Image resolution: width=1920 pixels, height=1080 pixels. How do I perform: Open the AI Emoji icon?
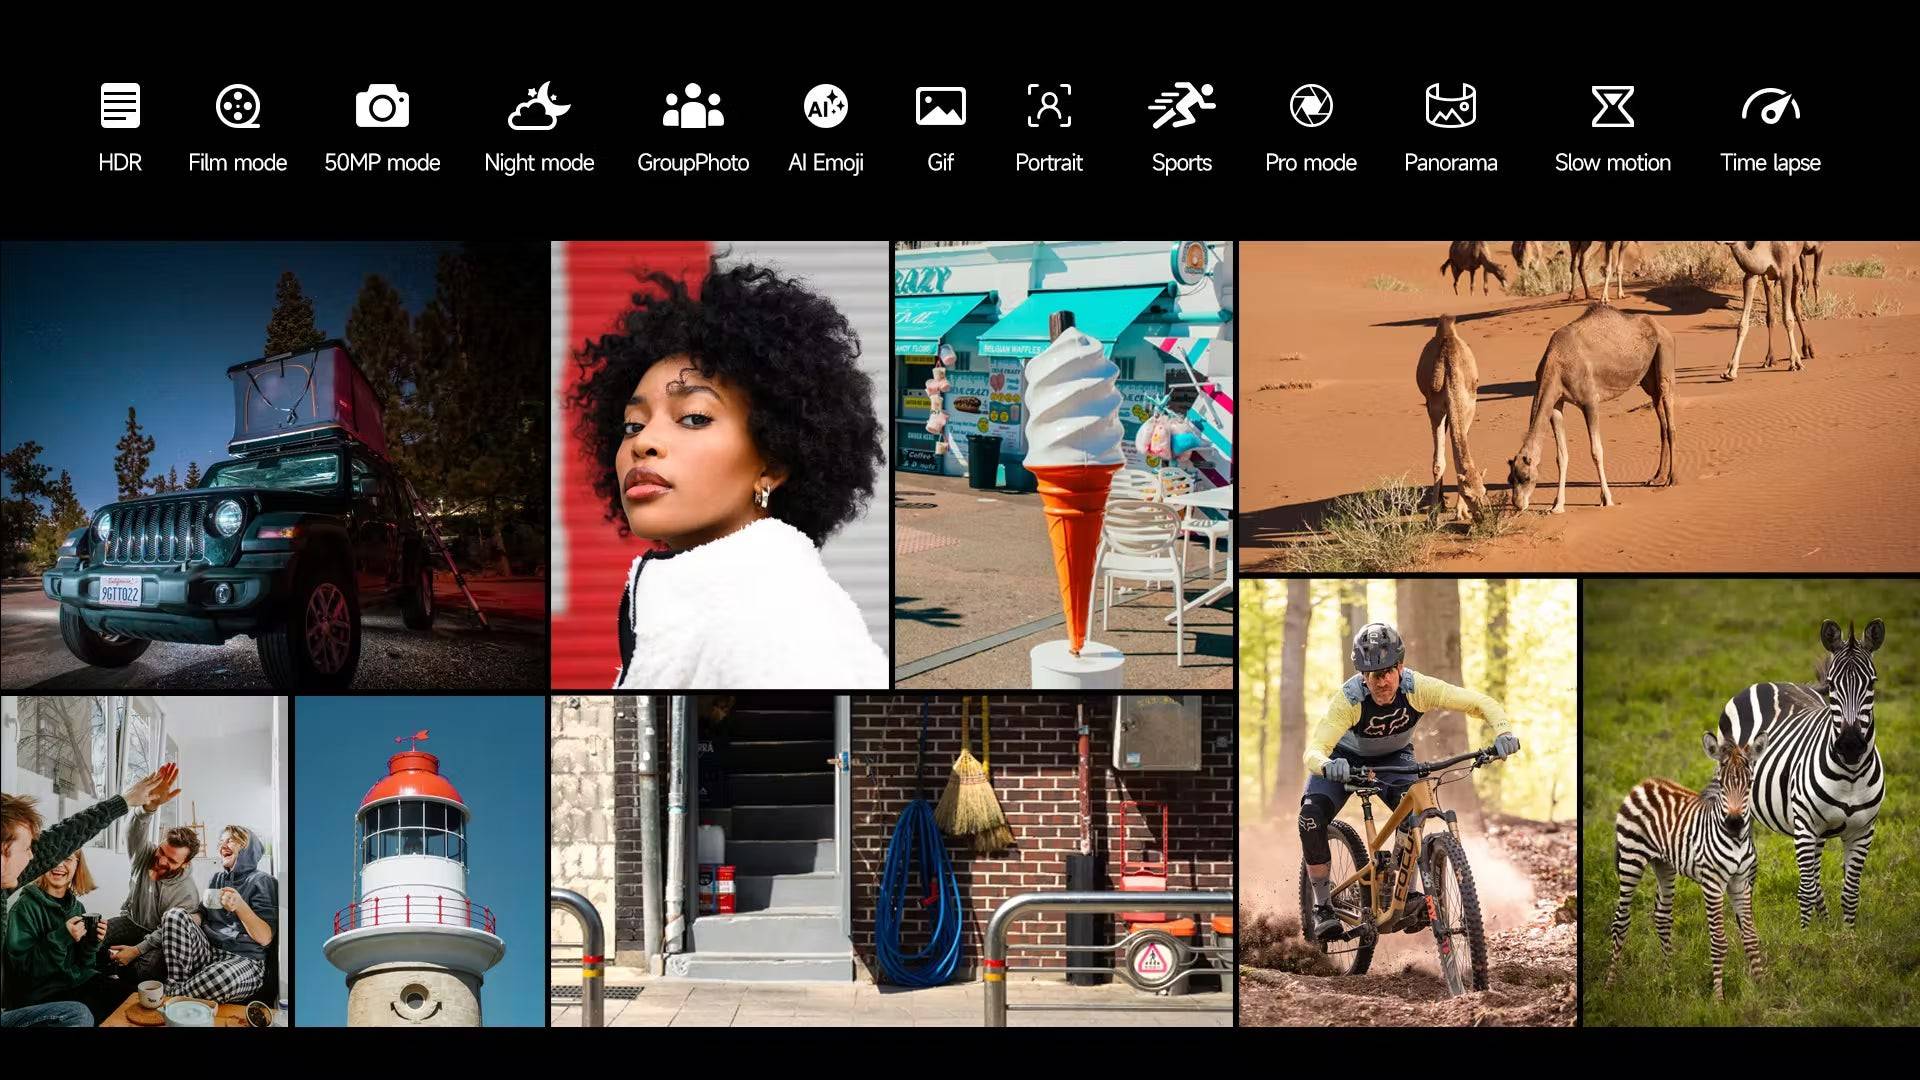(826, 106)
